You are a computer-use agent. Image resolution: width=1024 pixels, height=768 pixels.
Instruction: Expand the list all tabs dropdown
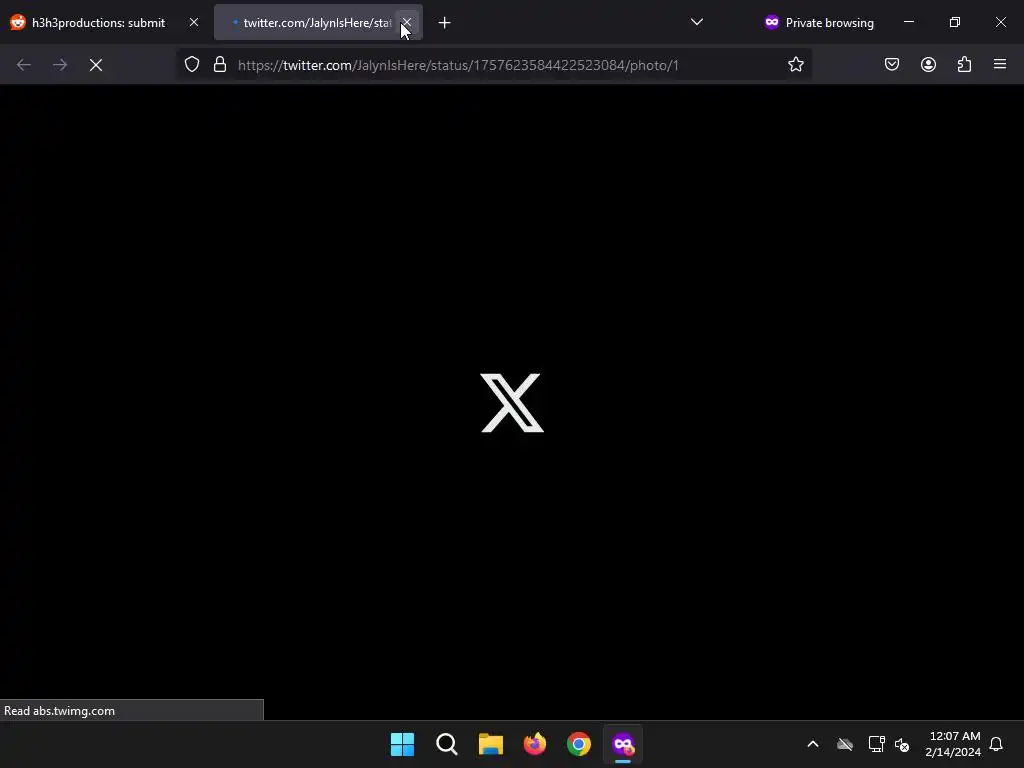[x=697, y=22]
